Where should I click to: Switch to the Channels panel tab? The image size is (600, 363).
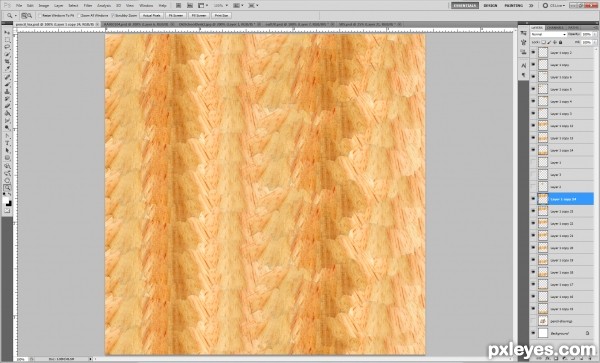tap(554, 28)
